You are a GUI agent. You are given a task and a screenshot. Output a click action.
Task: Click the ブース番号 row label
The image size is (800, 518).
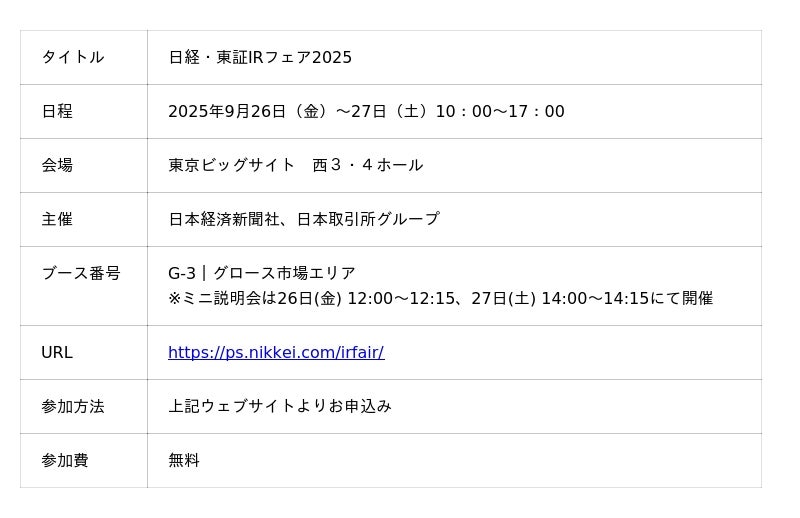pyautogui.click(x=80, y=274)
